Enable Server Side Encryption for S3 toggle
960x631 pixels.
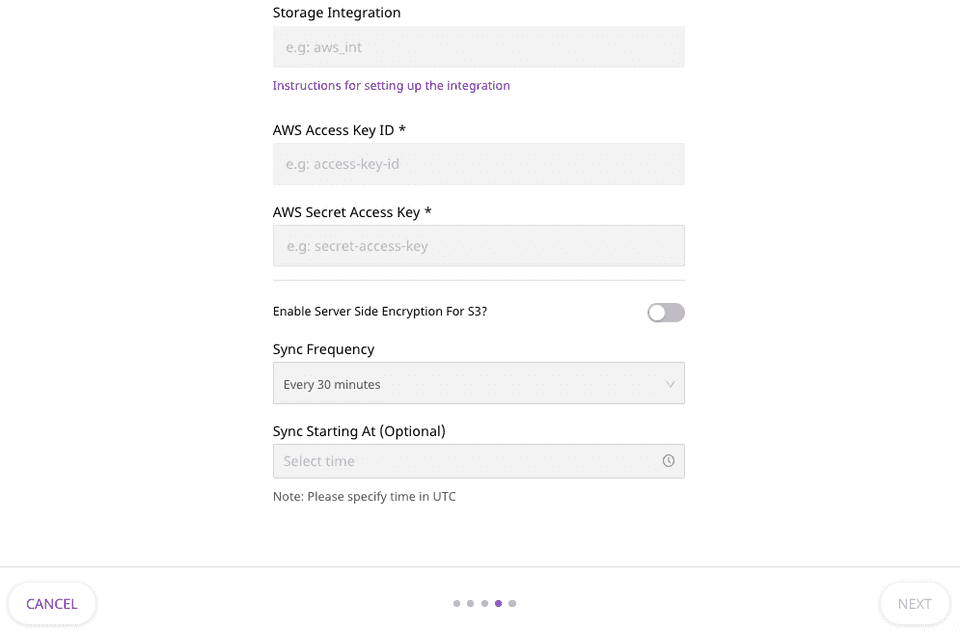tap(665, 313)
